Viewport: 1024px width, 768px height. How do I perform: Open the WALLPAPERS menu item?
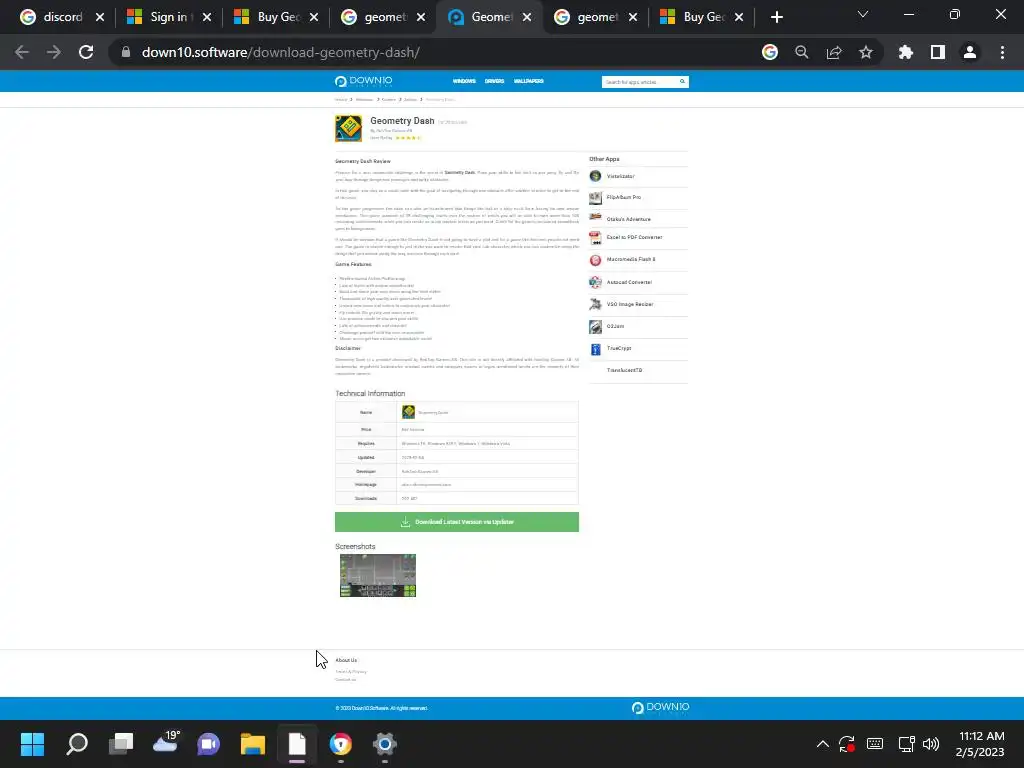pos(528,81)
